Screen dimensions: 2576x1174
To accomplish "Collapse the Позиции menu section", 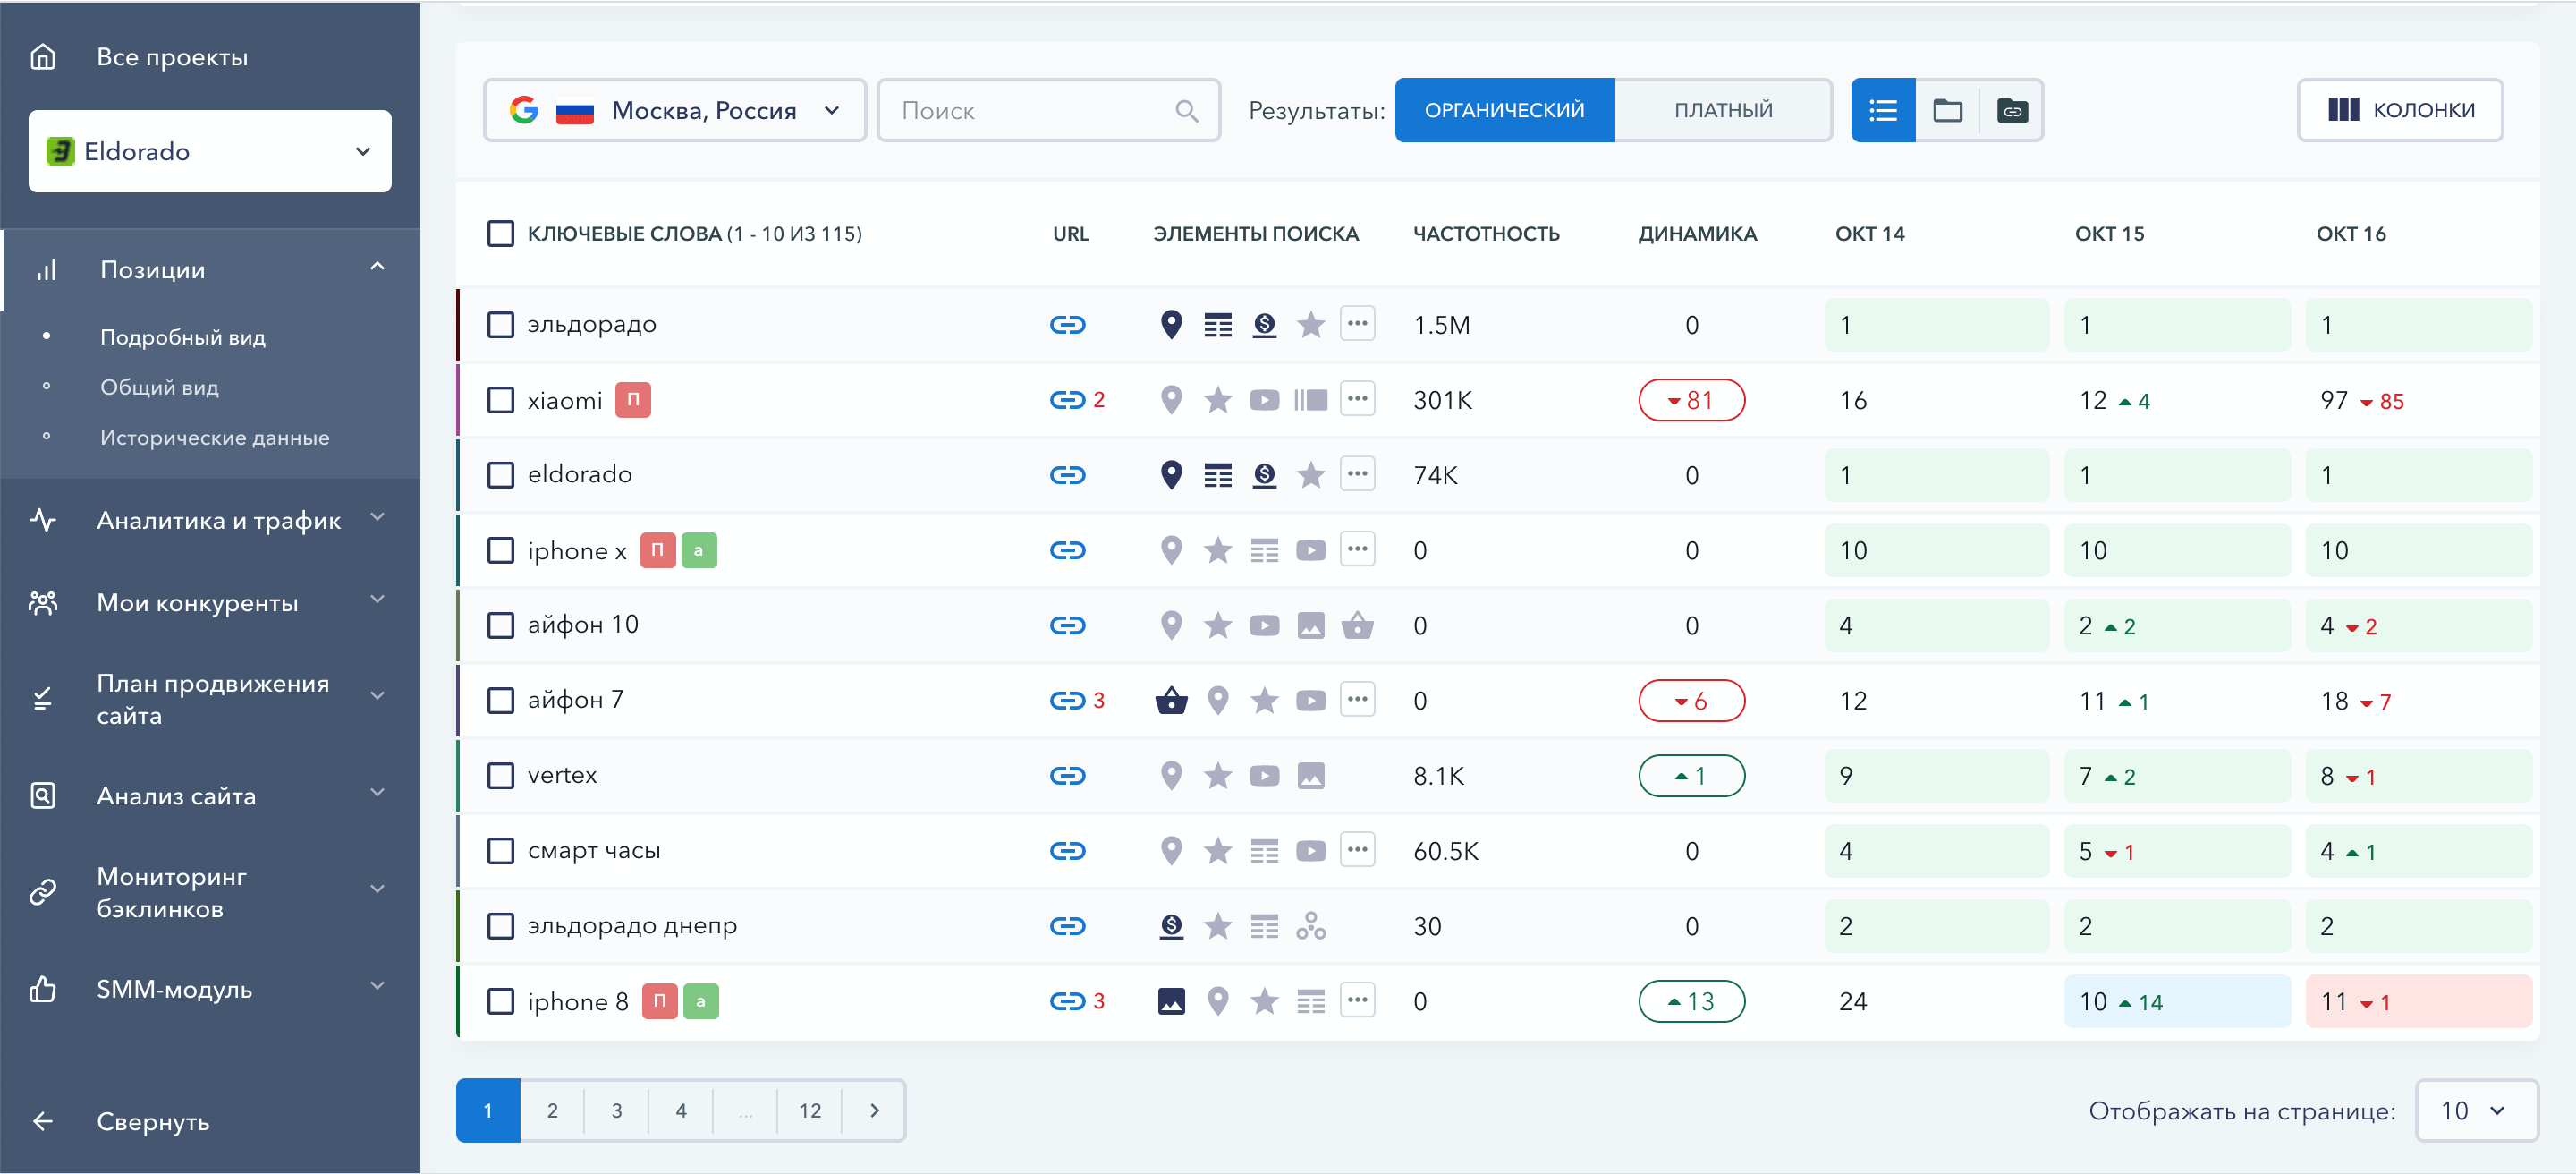I will coord(377,267).
